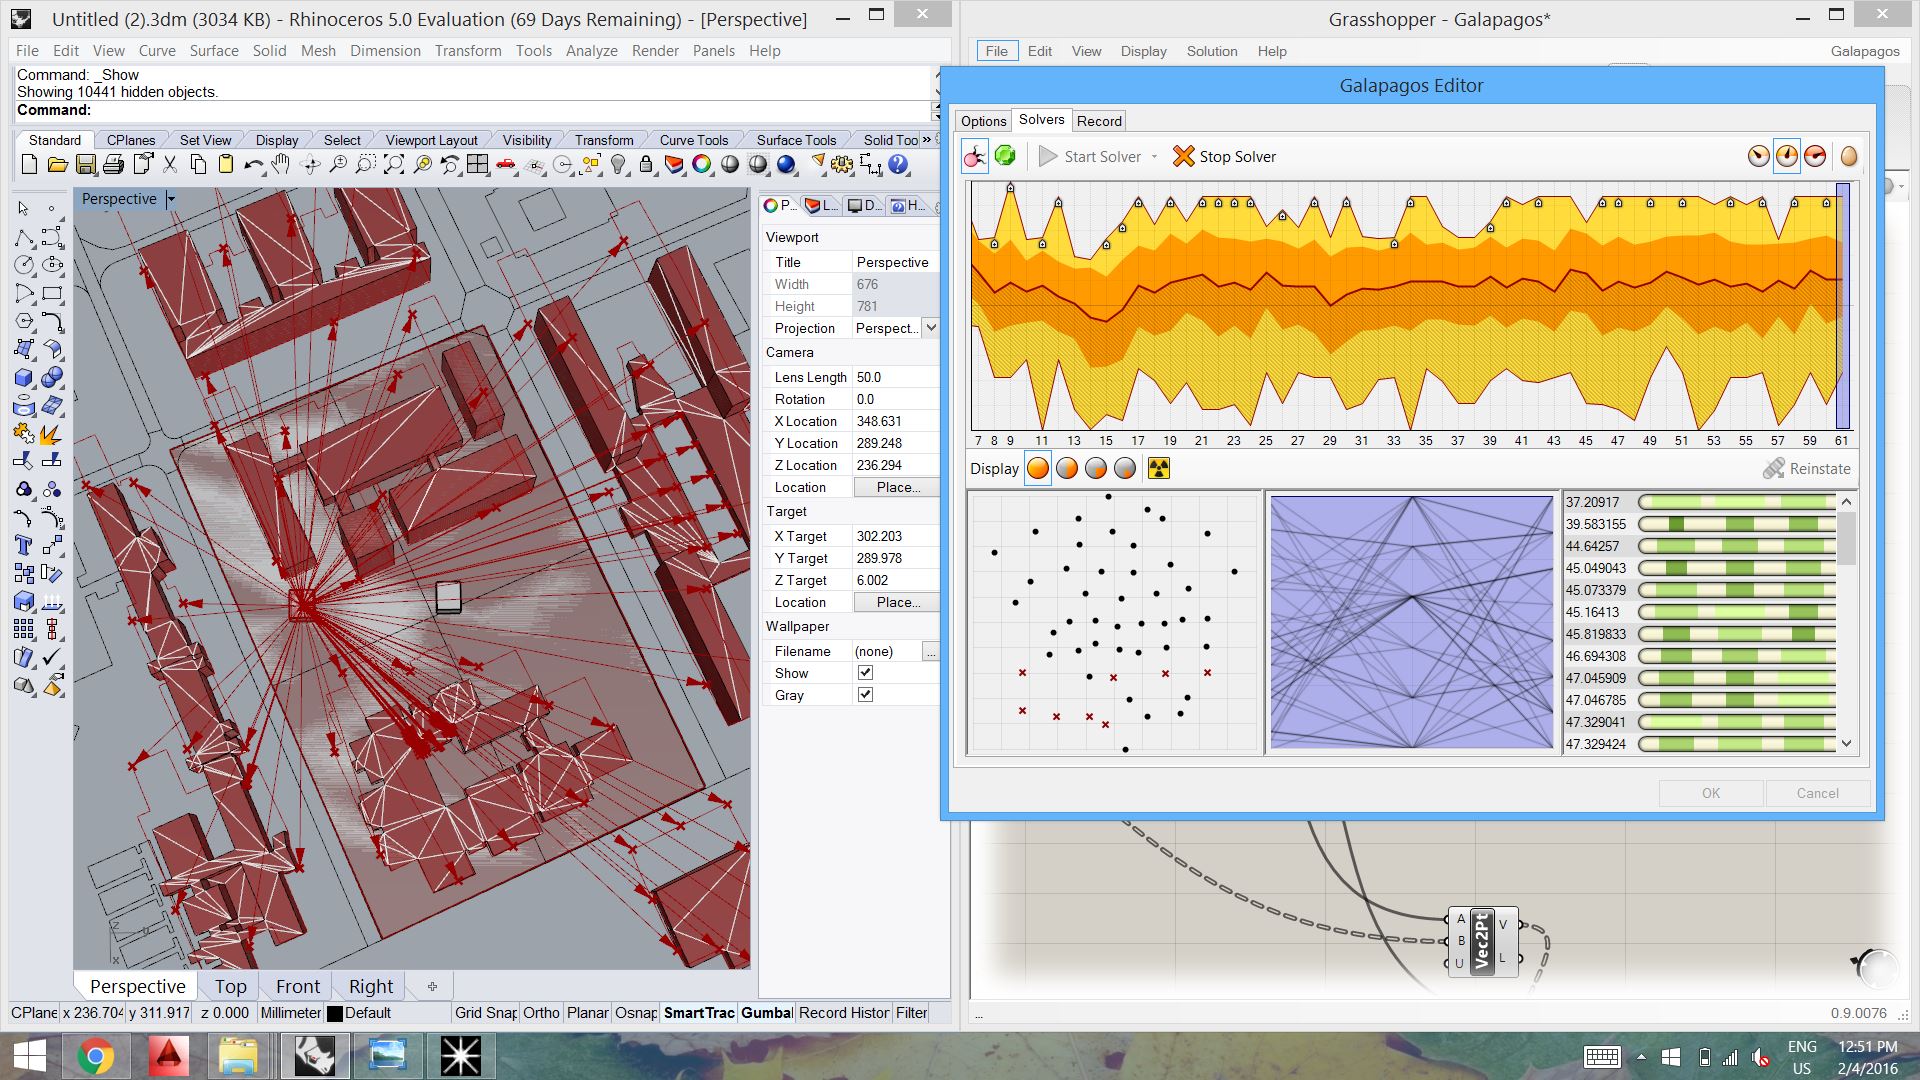The height and width of the screenshot is (1080, 1920).
Task: Click the Zoom Extents icon
Action: click(x=394, y=165)
